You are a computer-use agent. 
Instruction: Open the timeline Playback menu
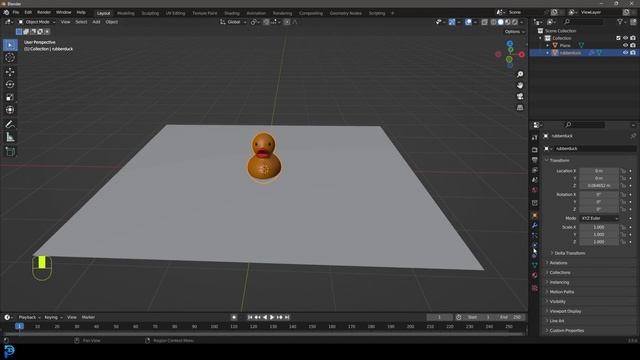29,317
